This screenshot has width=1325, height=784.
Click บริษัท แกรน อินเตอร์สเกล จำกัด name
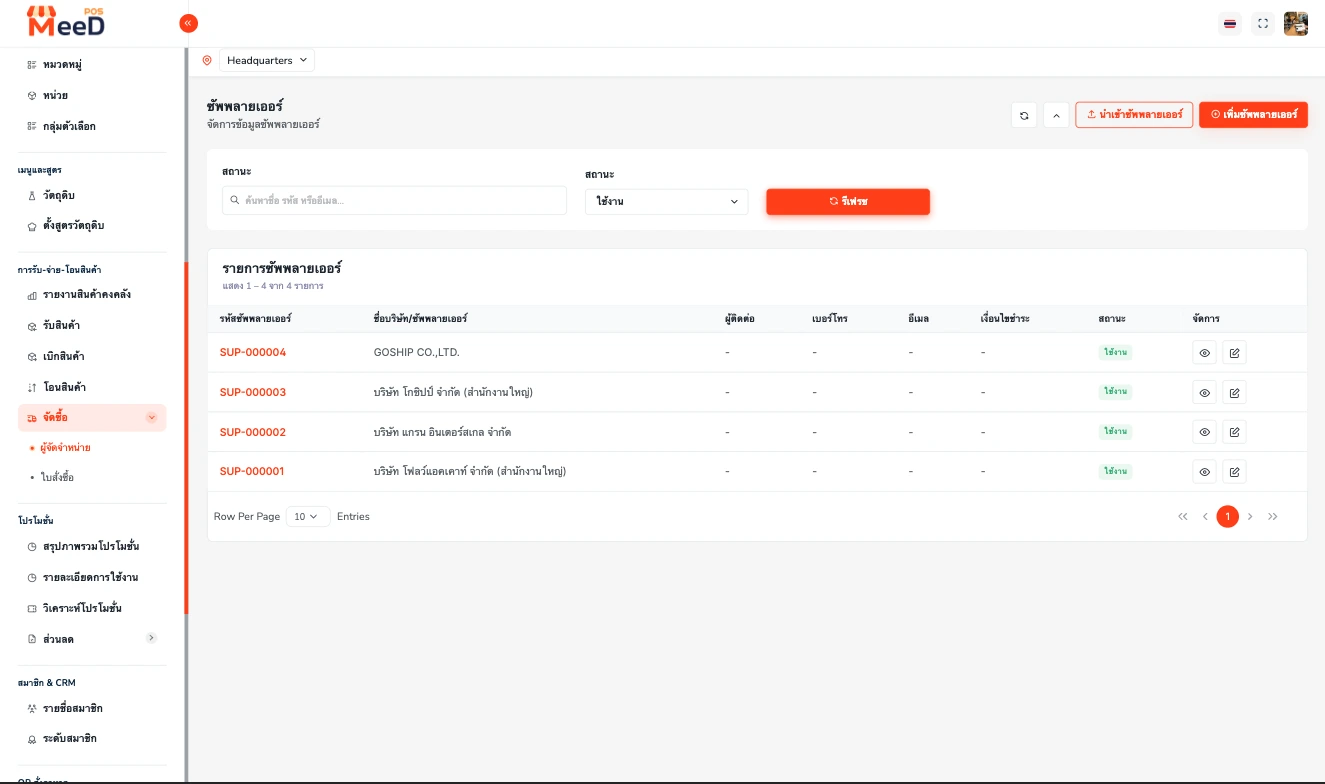(442, 432)
